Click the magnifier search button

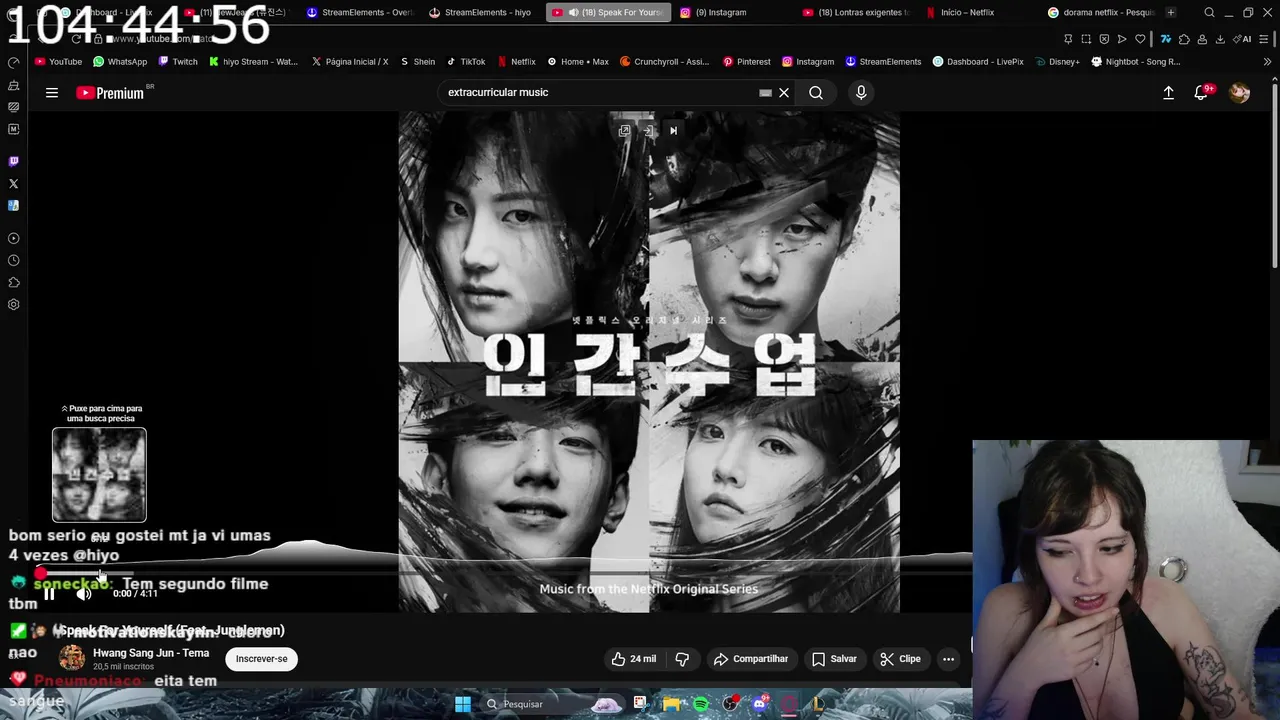pyautogui.click(x=816, y=93)
